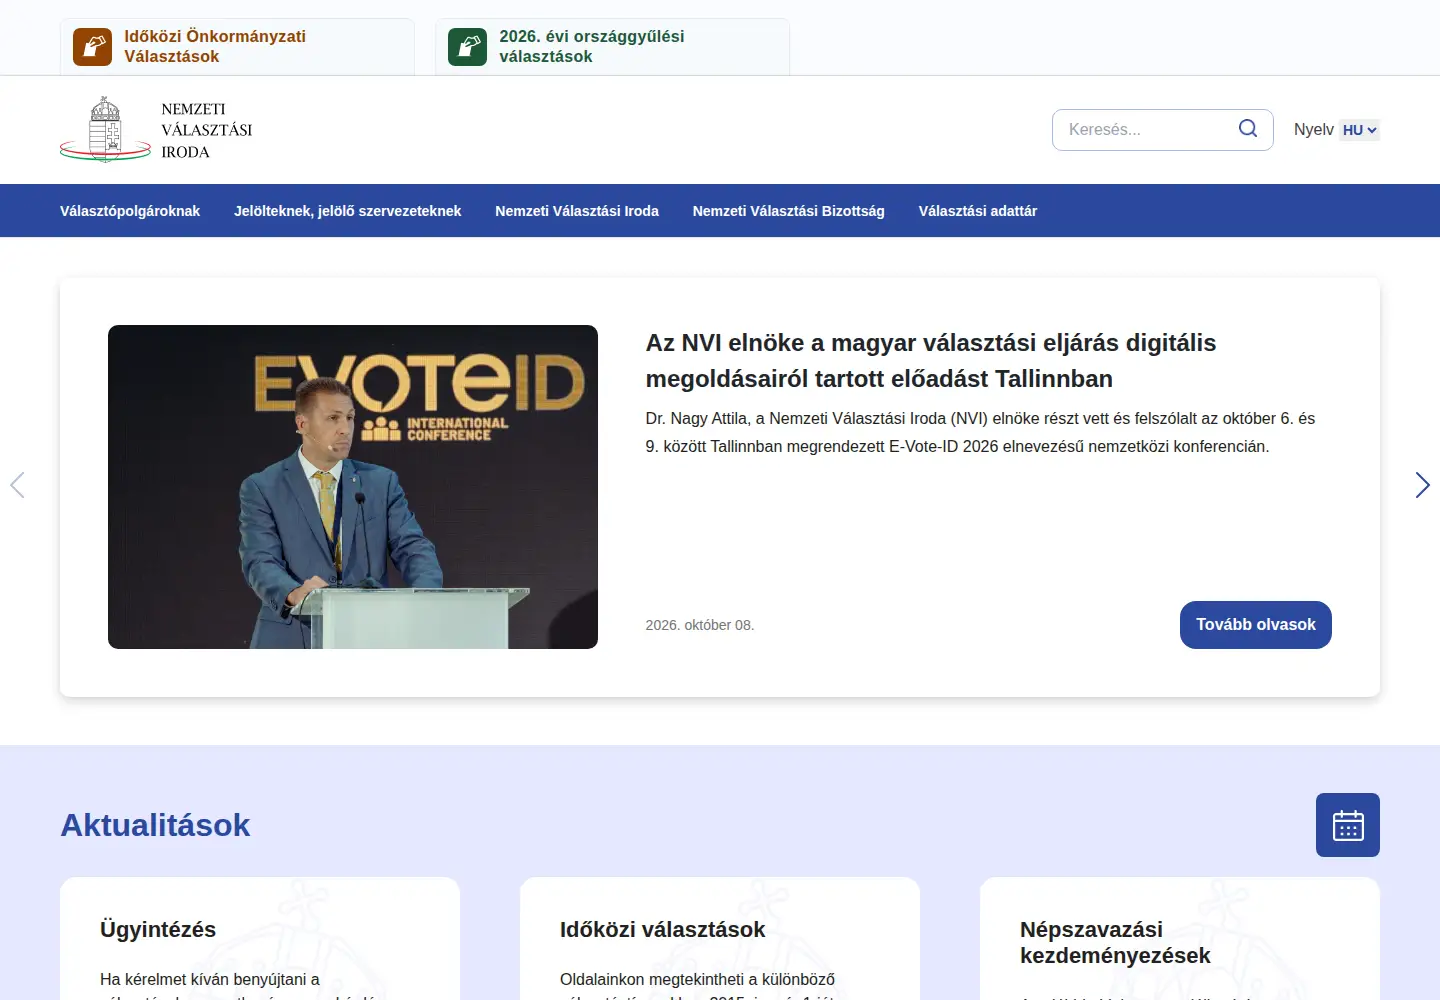This screenshot has width=1440, height=1000.
Task: Advance carousel with right arrow
Action: pos(1422,485)
